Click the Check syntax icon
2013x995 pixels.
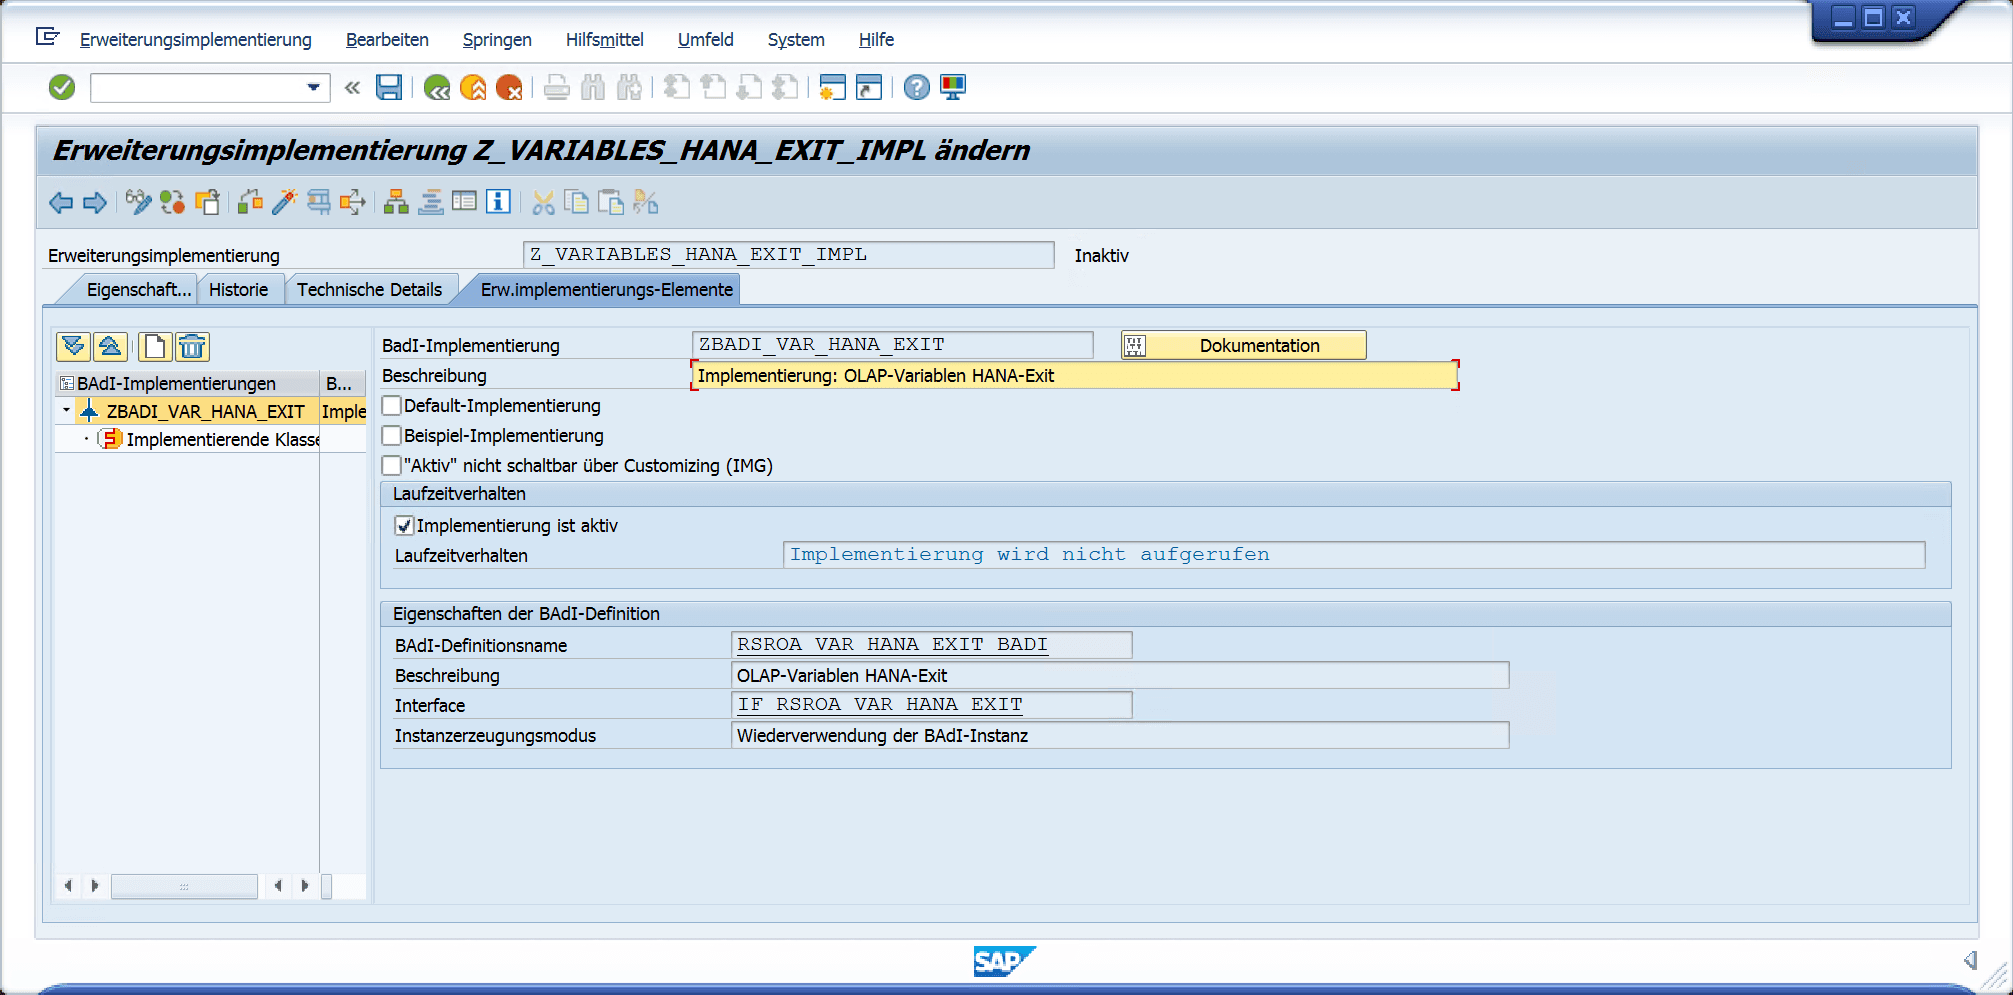[x=250, y=203]
